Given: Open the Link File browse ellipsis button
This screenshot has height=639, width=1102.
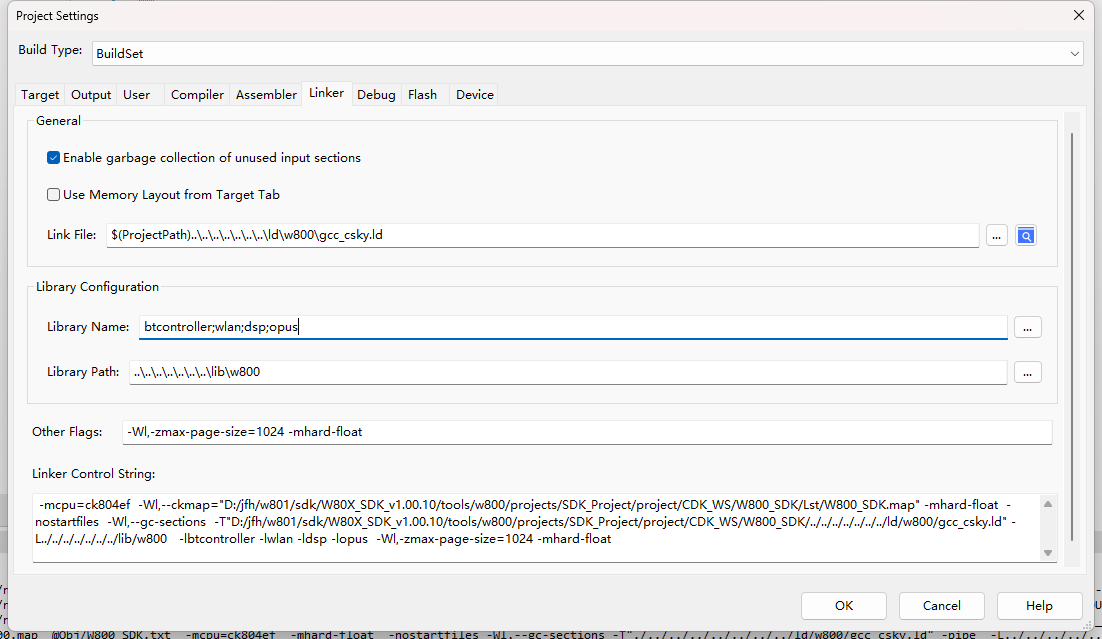Looking at the screenshot, I should pos(996,236).
